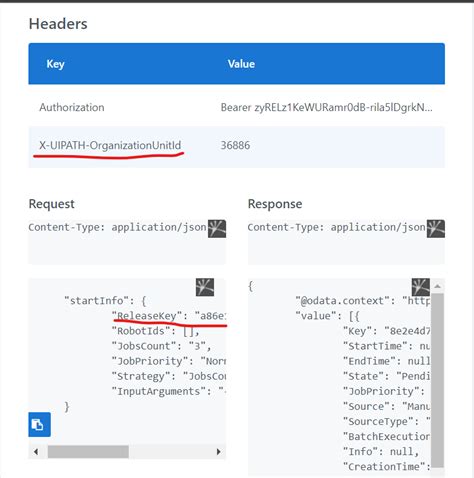Click the Headers heading
This screenshot has height=478, width=474.
click(58, 24)
